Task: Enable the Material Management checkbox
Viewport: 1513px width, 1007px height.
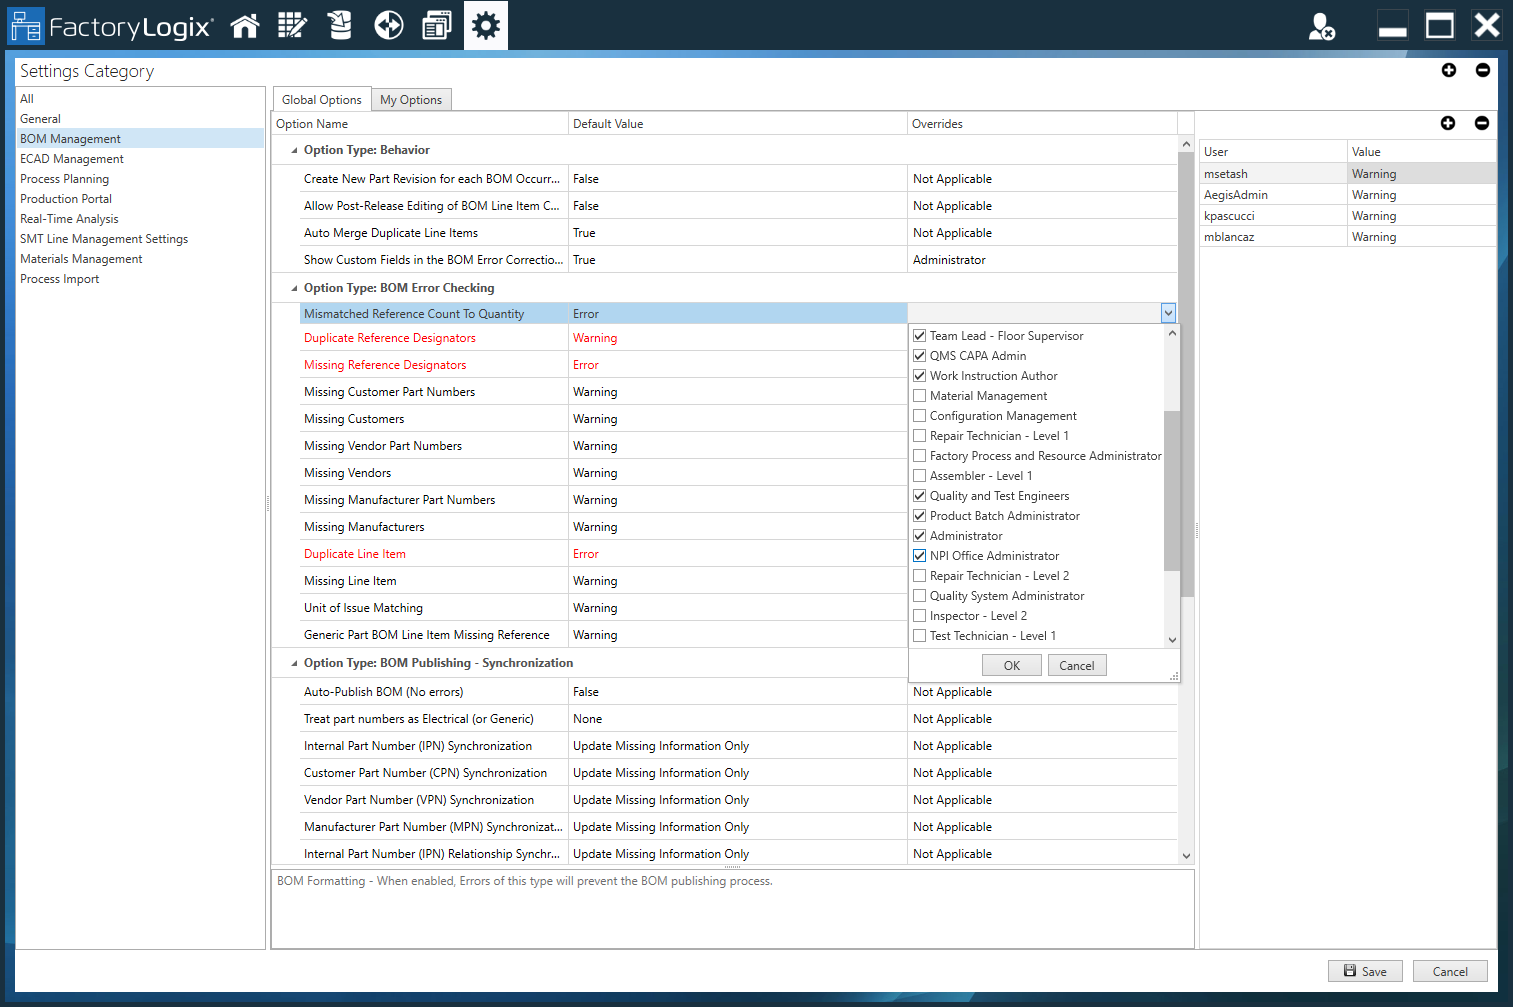Action: click(x=919, y=395)
